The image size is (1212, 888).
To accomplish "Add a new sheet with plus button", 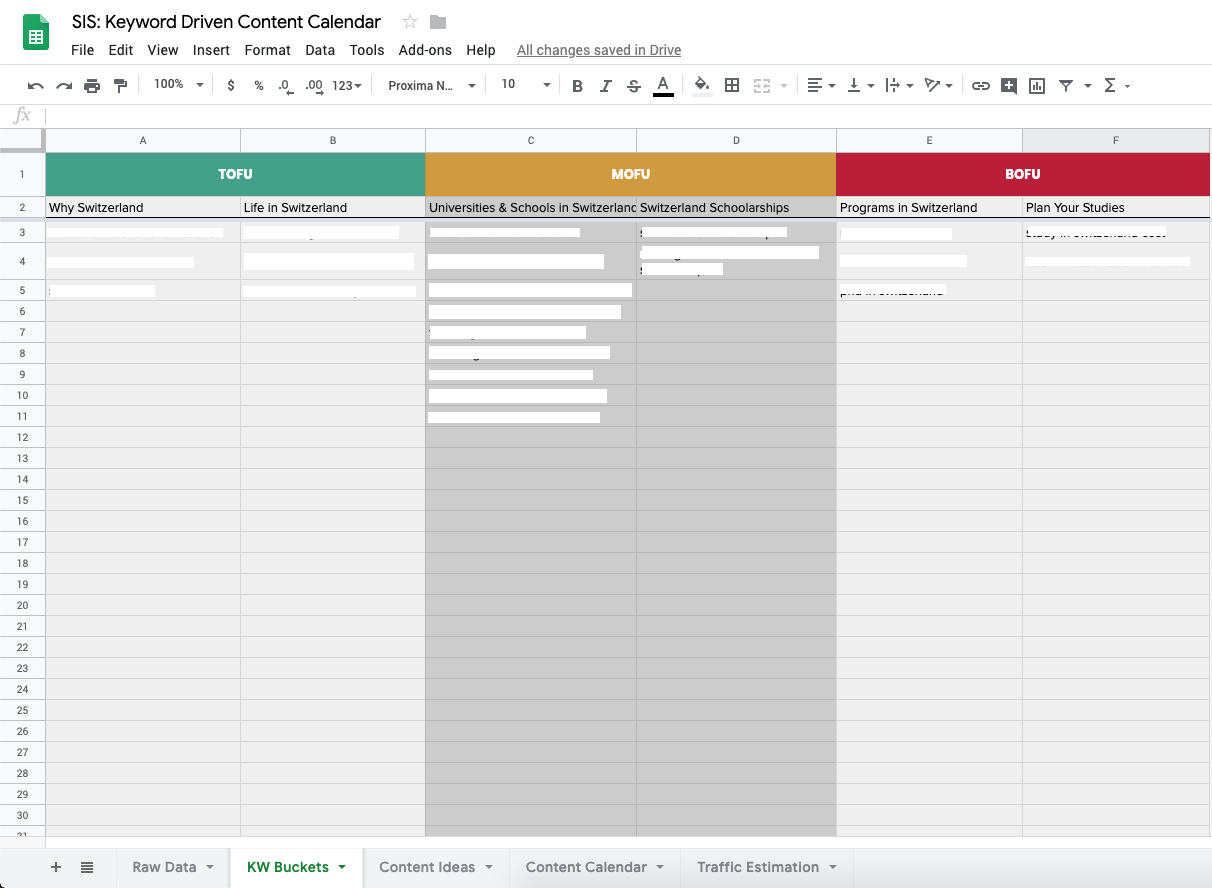I will point(56,867).
